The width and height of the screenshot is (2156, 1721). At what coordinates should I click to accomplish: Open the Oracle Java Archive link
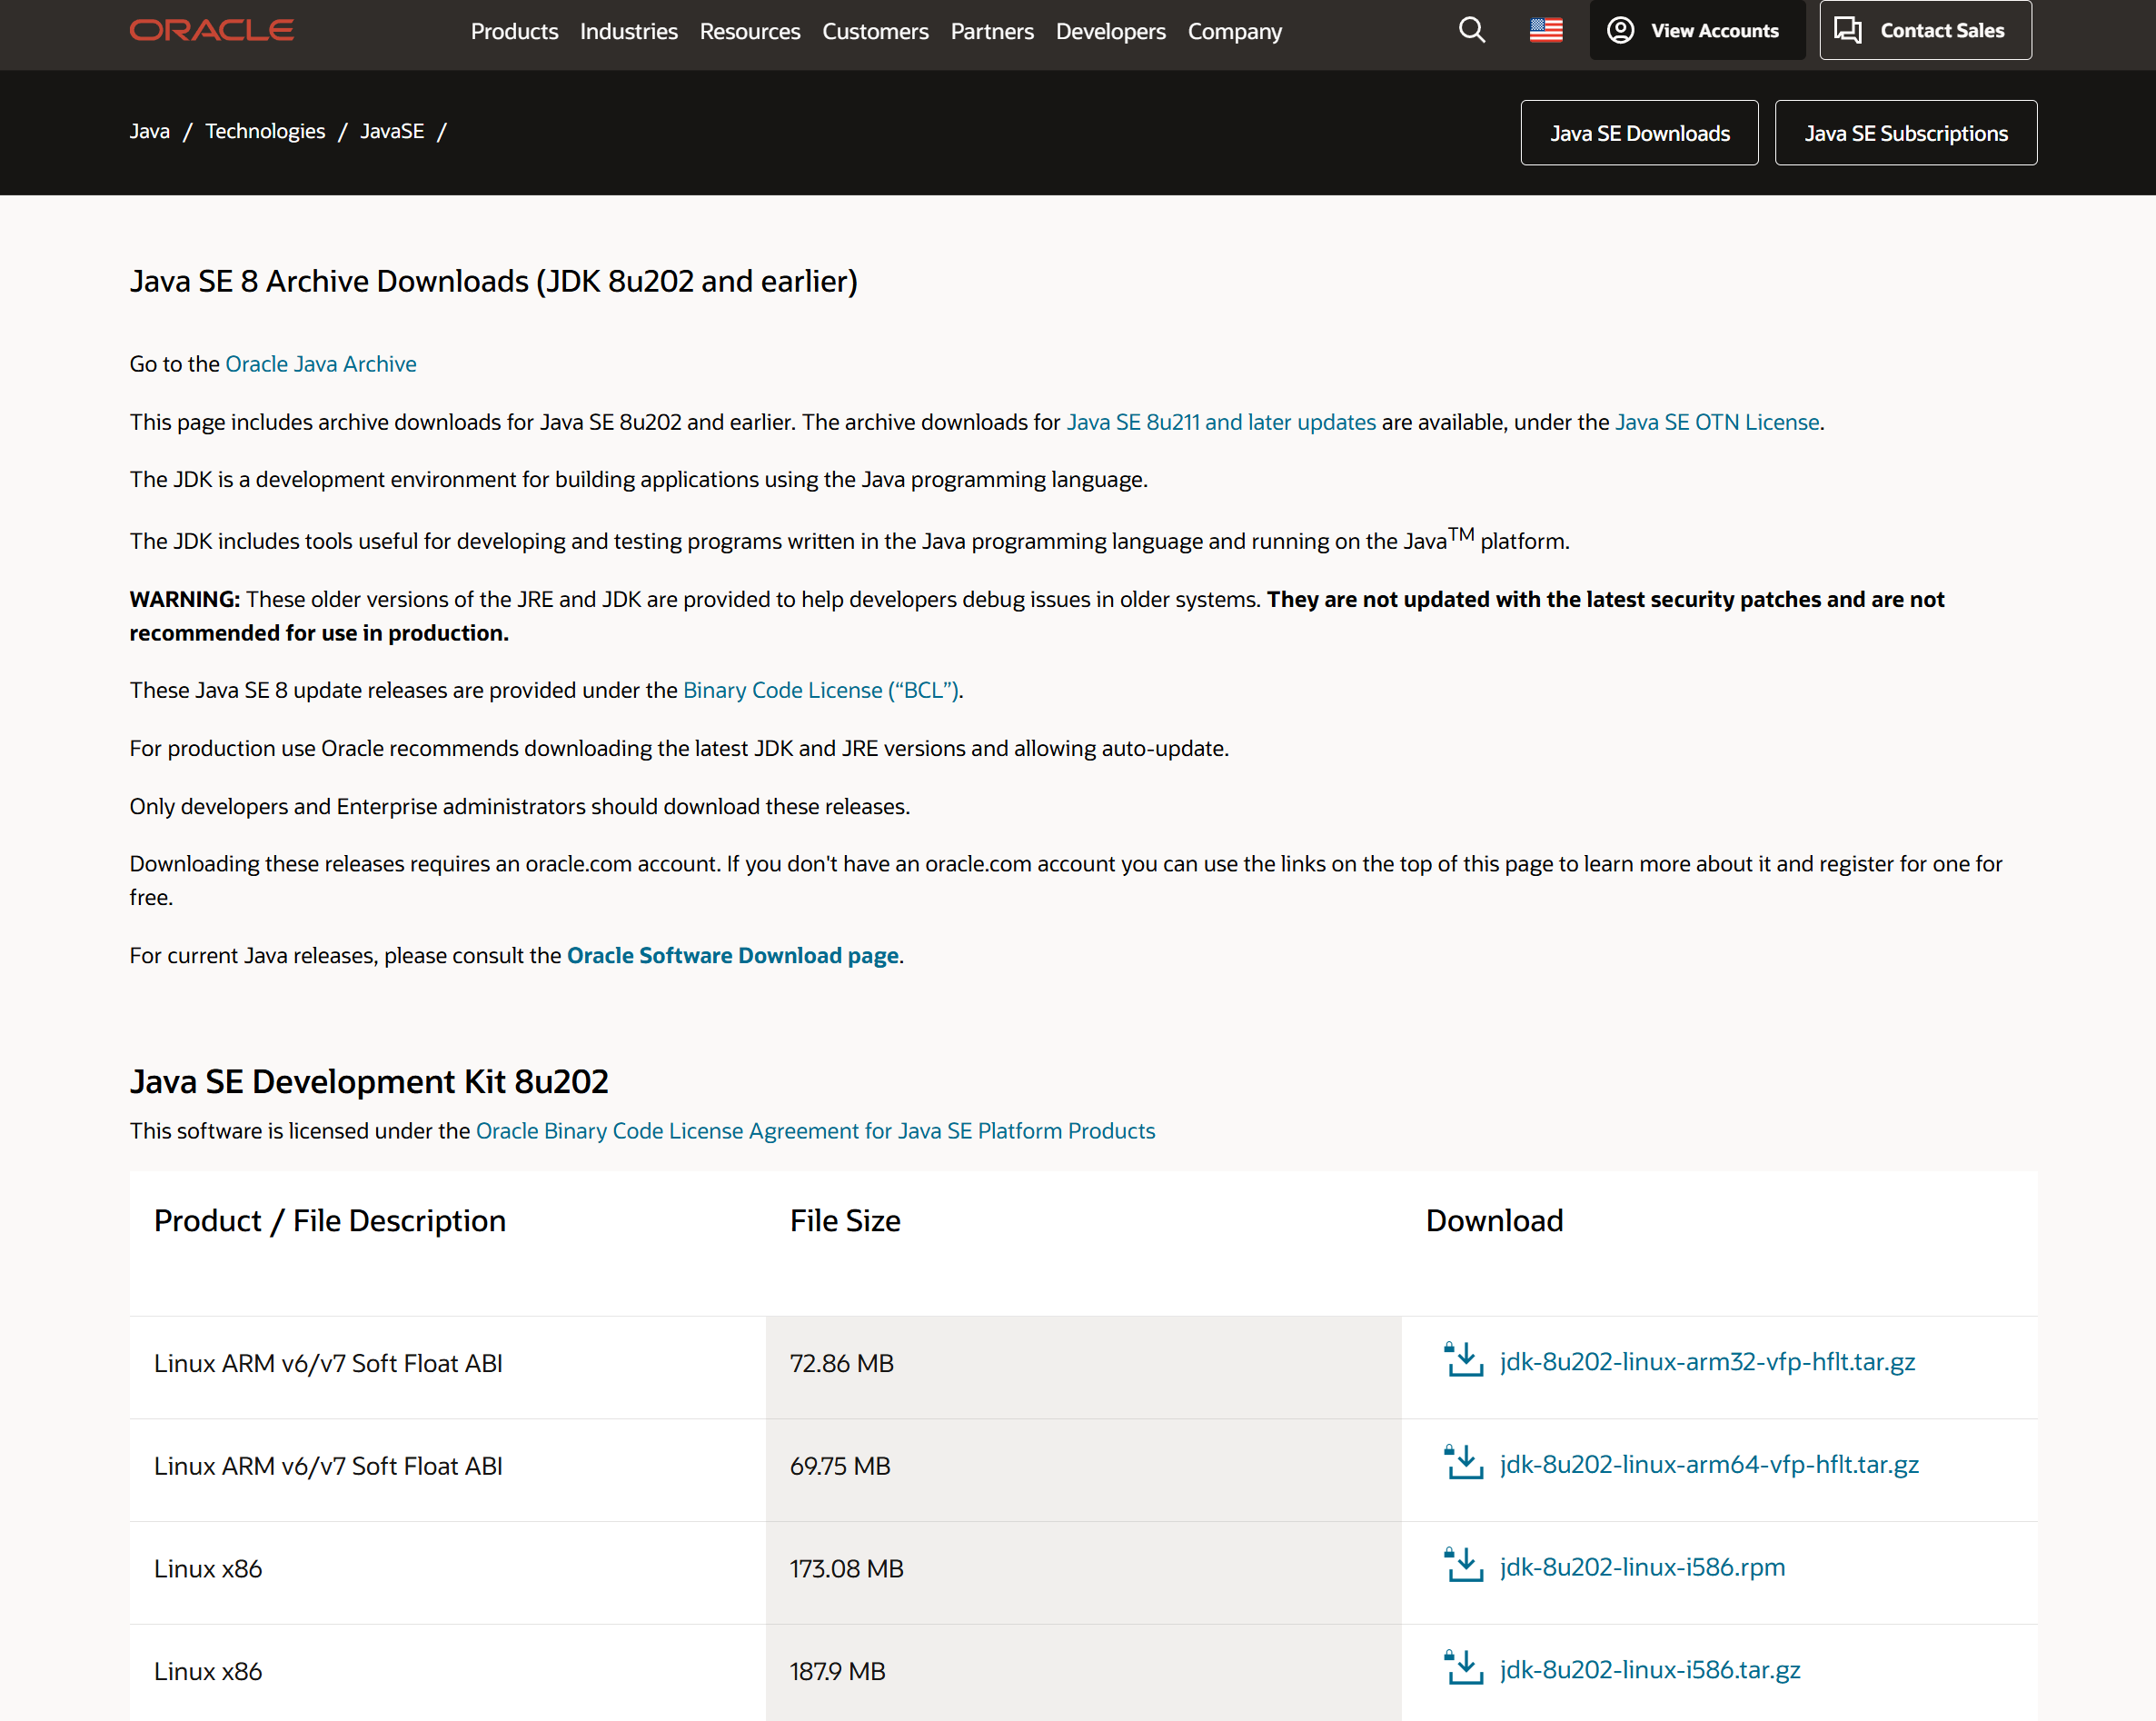[321, 364]
